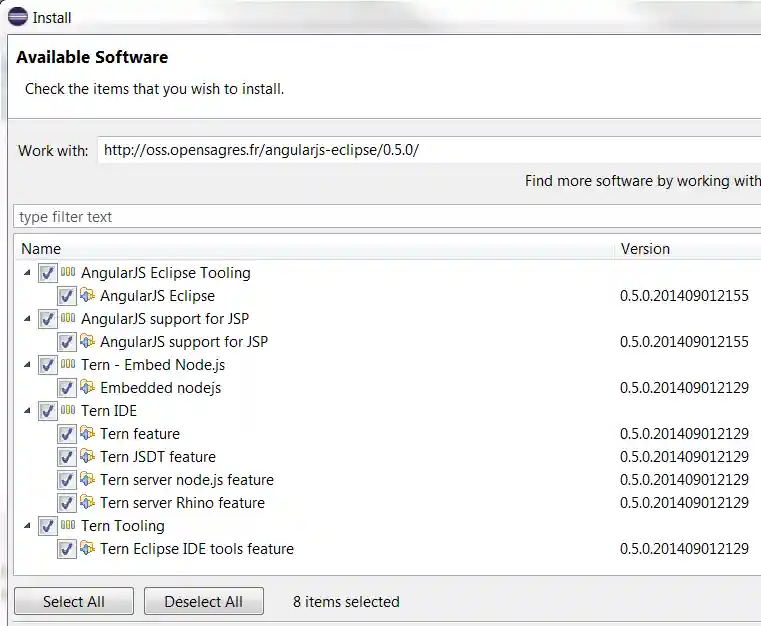Click category icon beside Tern - Embed Node.js
Screen dimensions: 761x626
click(x=68, y=364)
